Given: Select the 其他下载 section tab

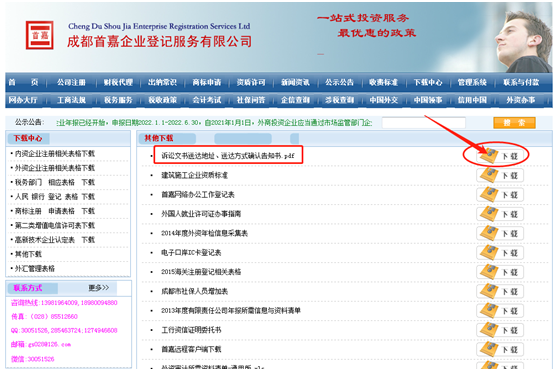Looking at the screenshot, I should (167, 138).
